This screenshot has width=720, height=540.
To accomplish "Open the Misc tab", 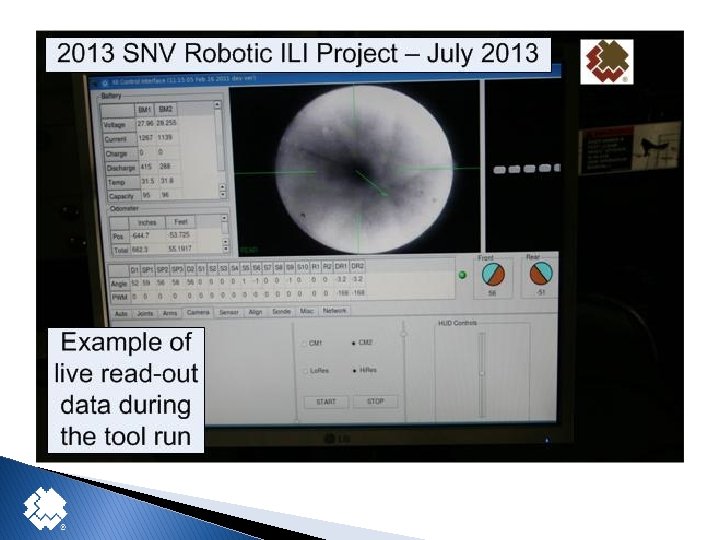I will pyautogui.click(x=306, y=311).
